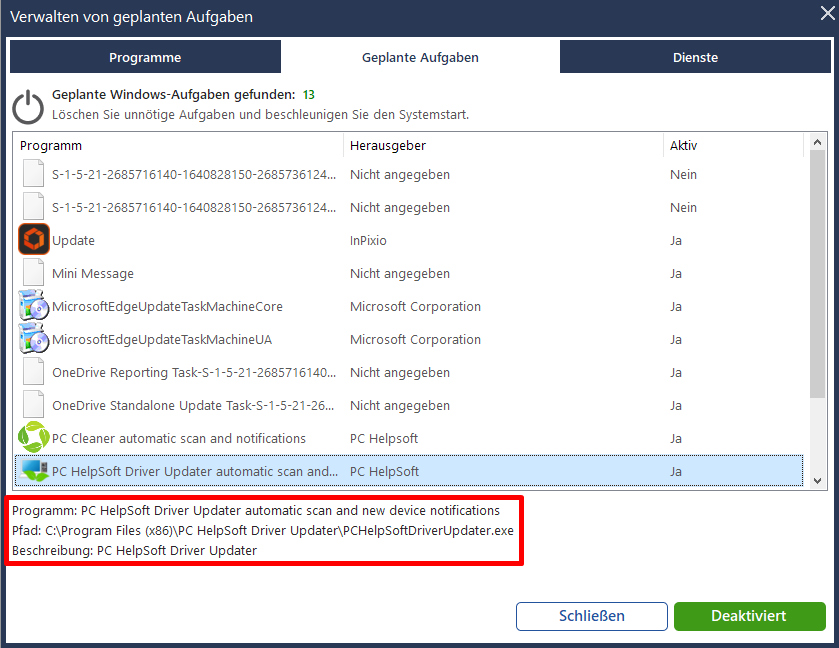
Task: Click the MicrosoftEdgeUpdateTaskMachineCore installer icon
Action: click(x=34, y=306)
